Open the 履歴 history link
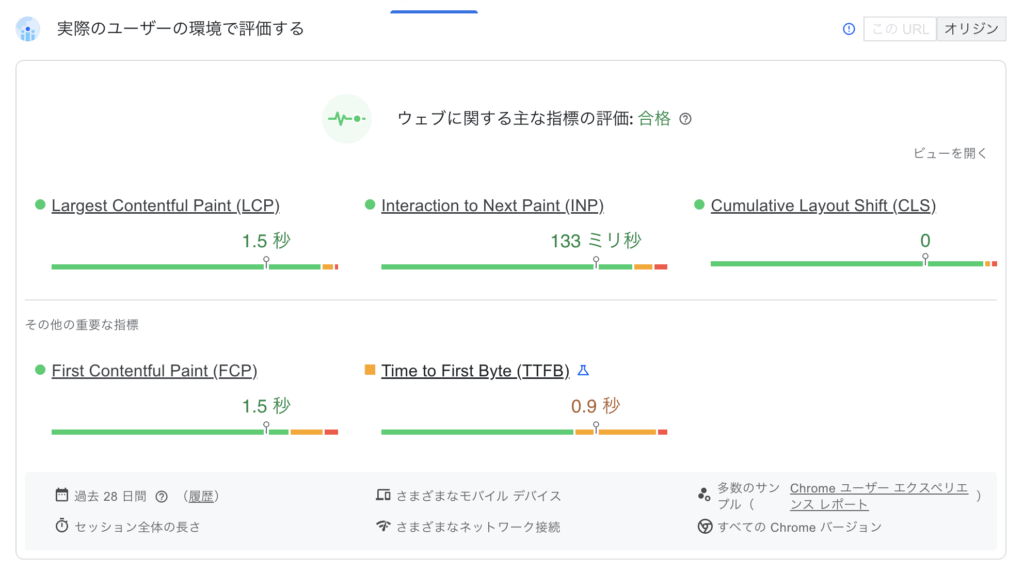1024x572 pixels. pyautogui.click(x=202, y=496)
